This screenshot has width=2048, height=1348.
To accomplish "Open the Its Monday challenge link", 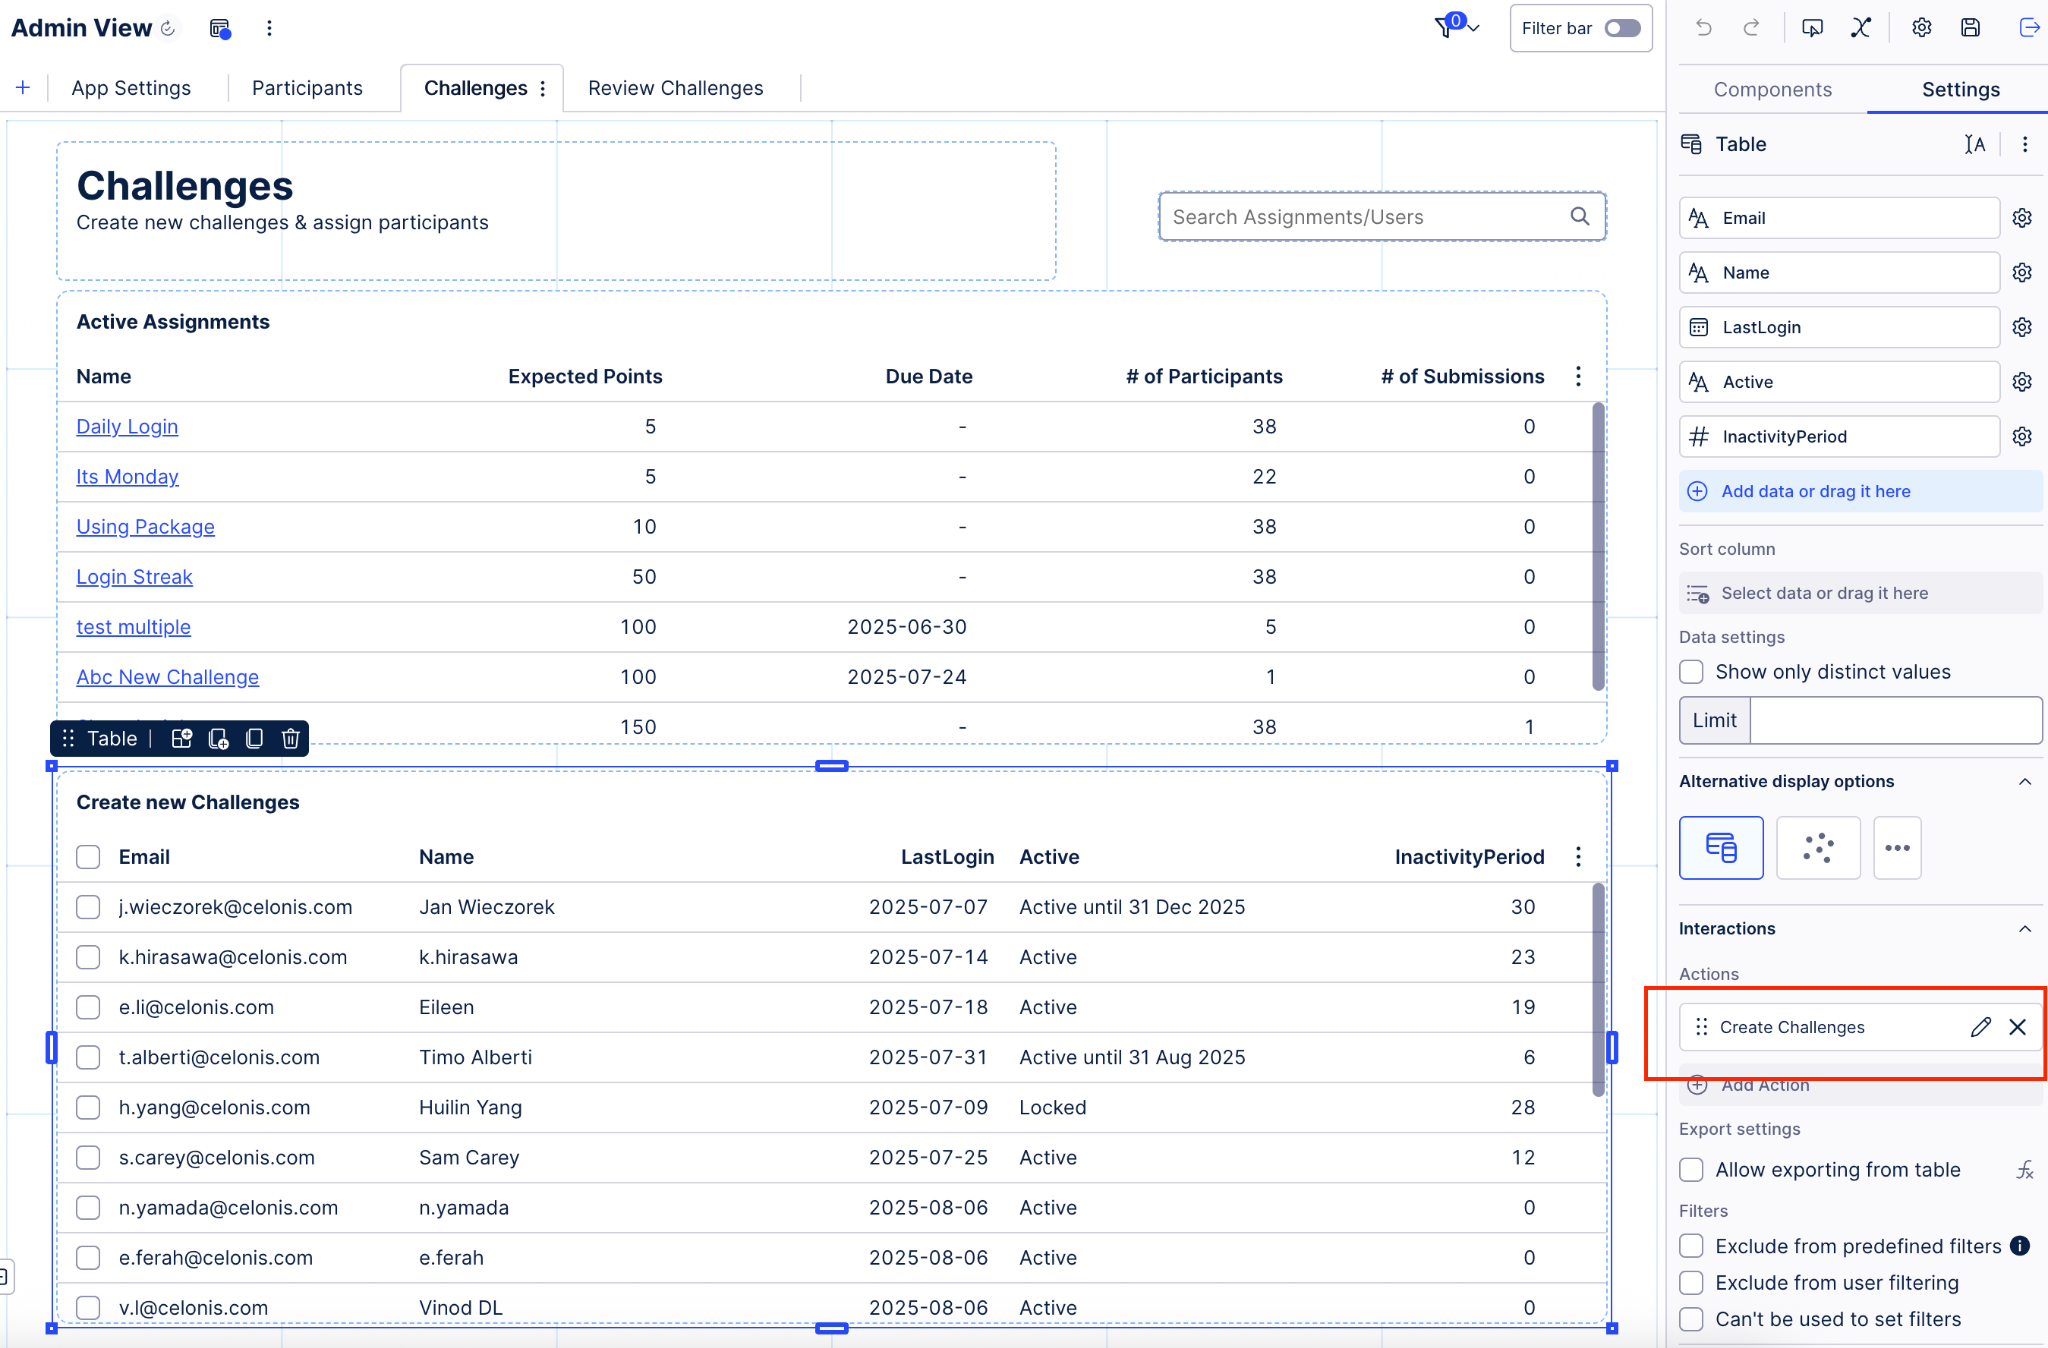I will [127, 477].
